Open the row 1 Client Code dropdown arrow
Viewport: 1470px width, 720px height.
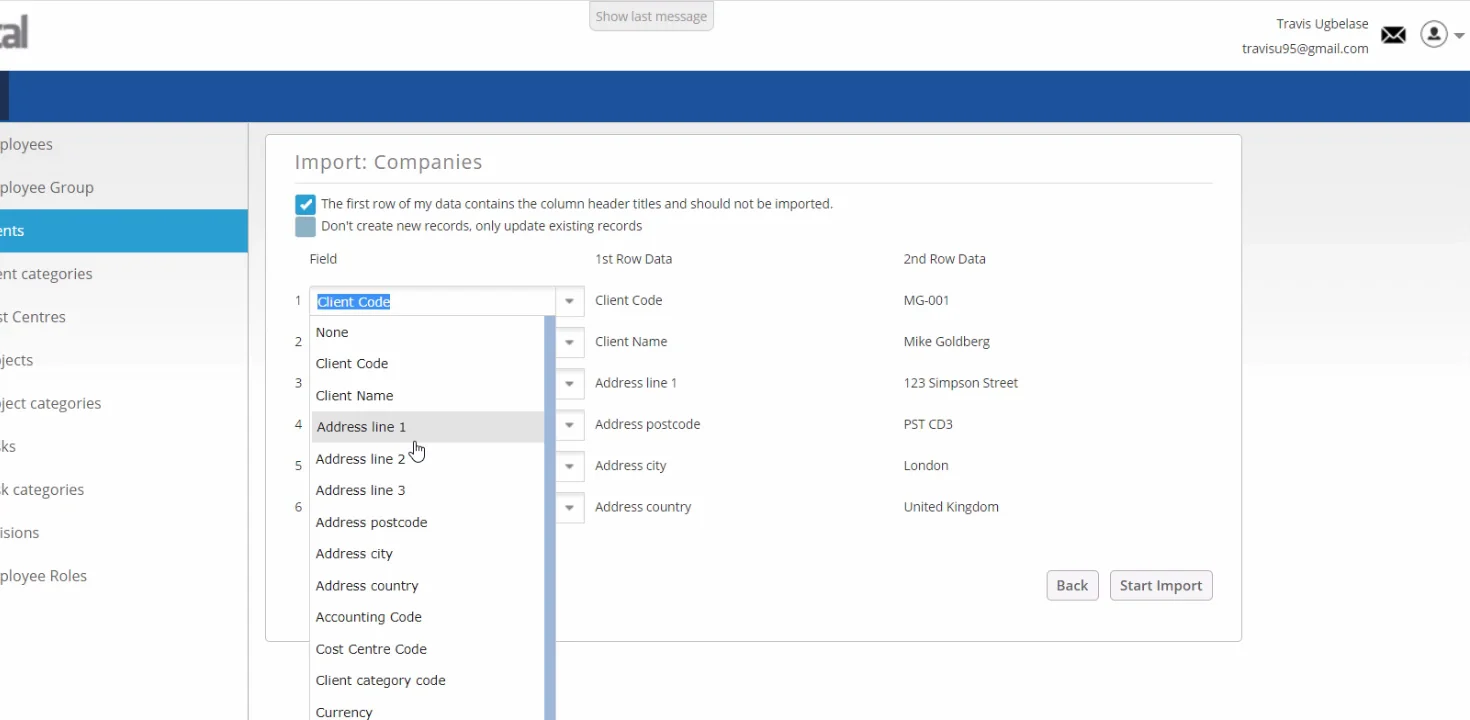(x=569, y=301)
